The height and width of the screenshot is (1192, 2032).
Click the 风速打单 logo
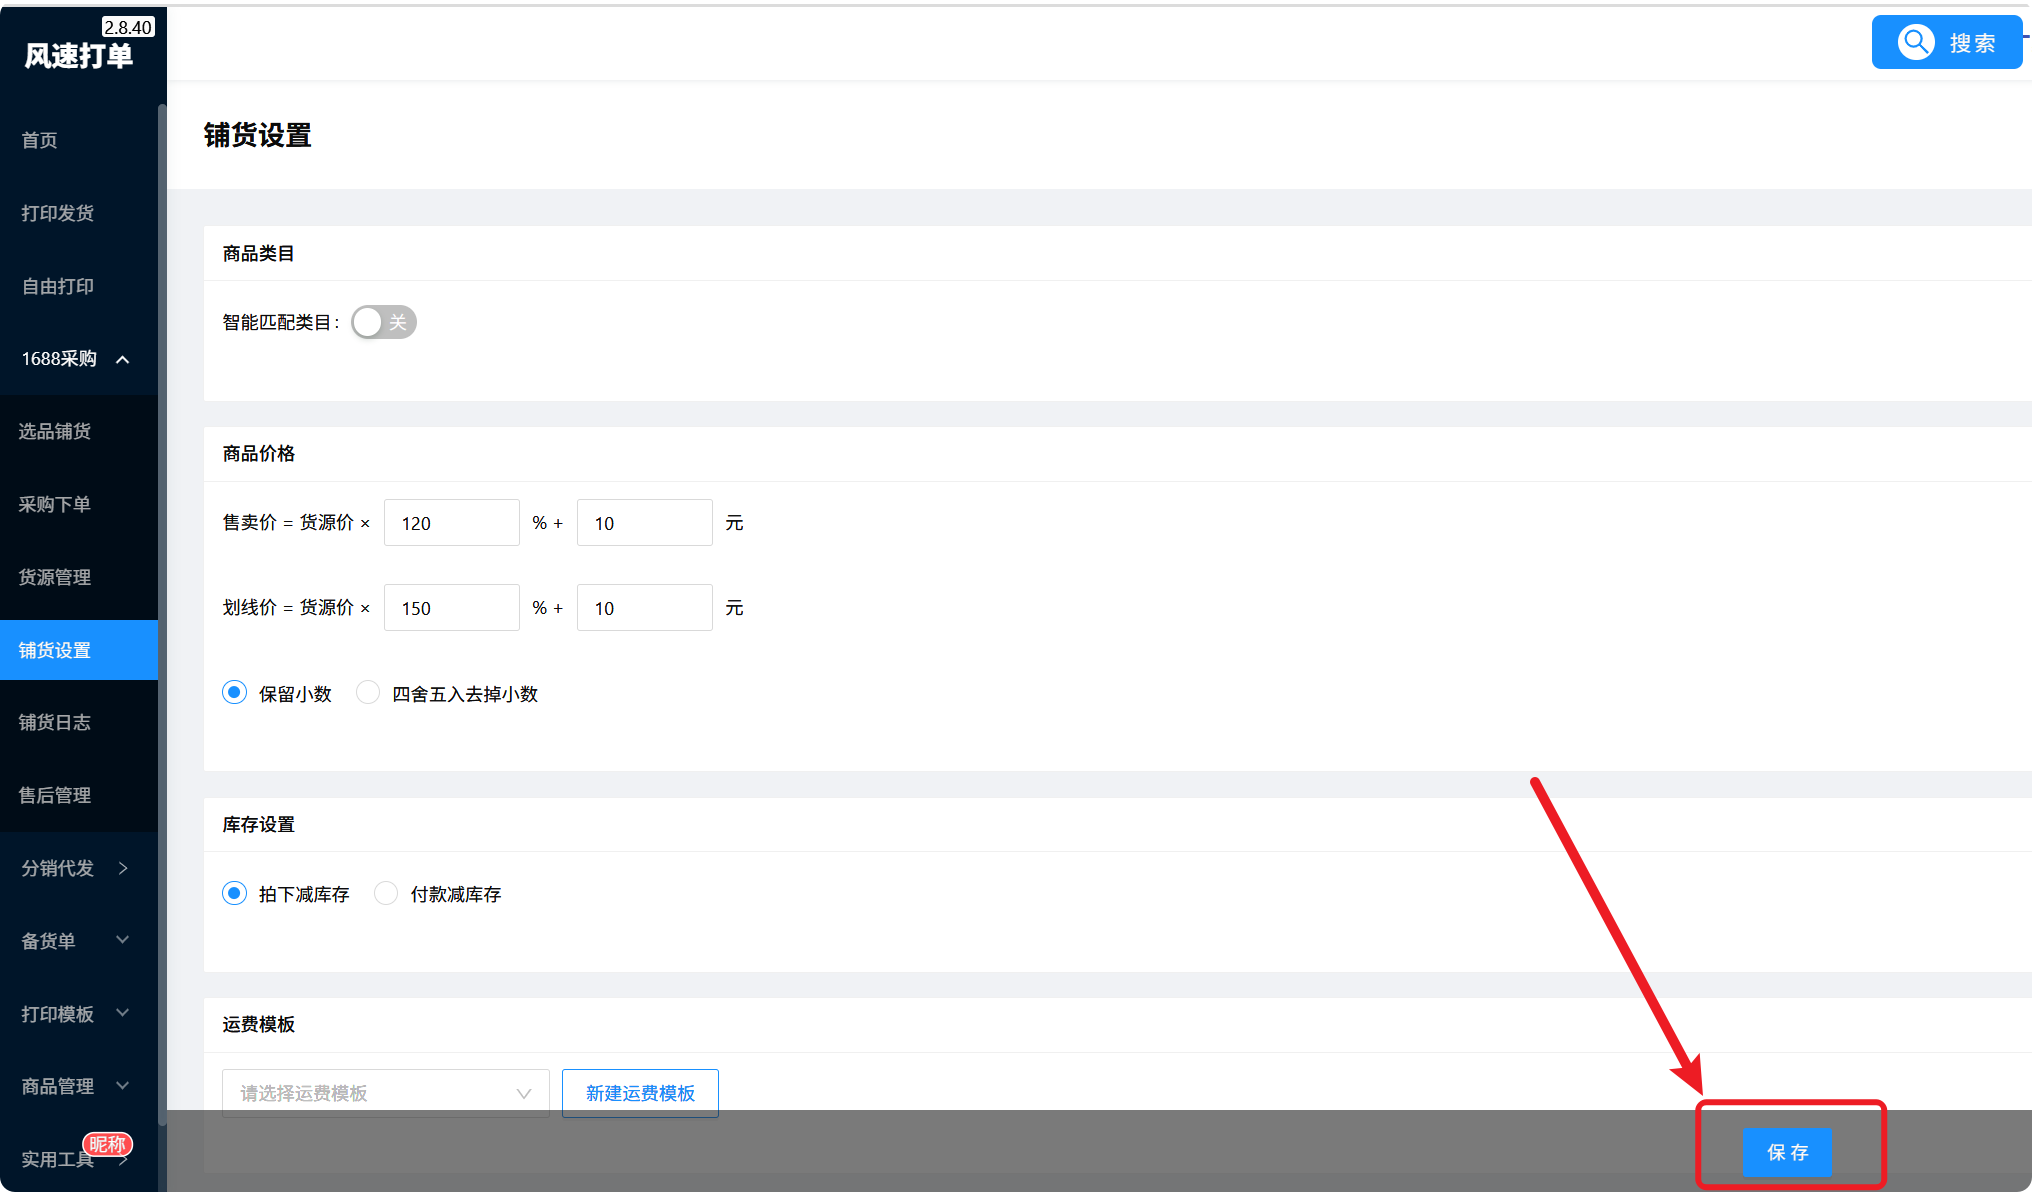(79, 55)
